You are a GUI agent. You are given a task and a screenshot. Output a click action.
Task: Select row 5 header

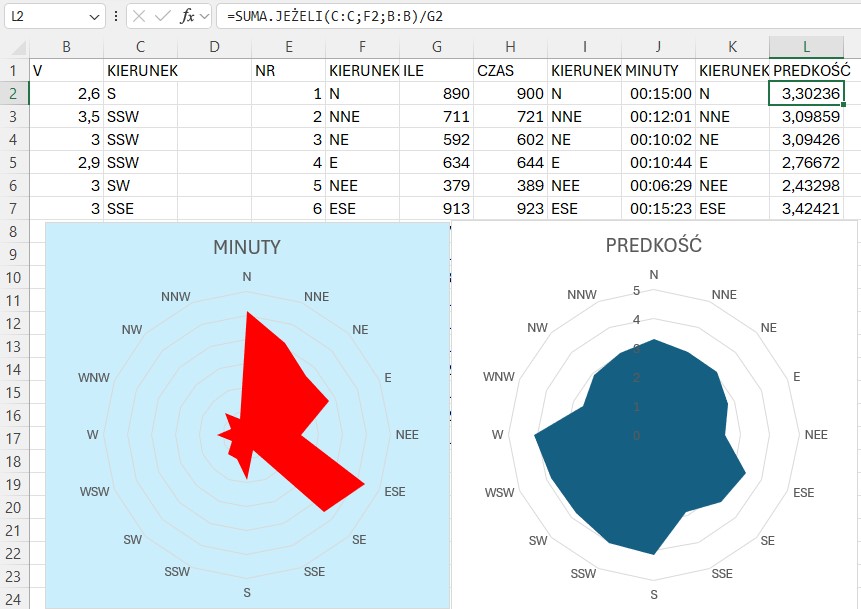(14, 162)
